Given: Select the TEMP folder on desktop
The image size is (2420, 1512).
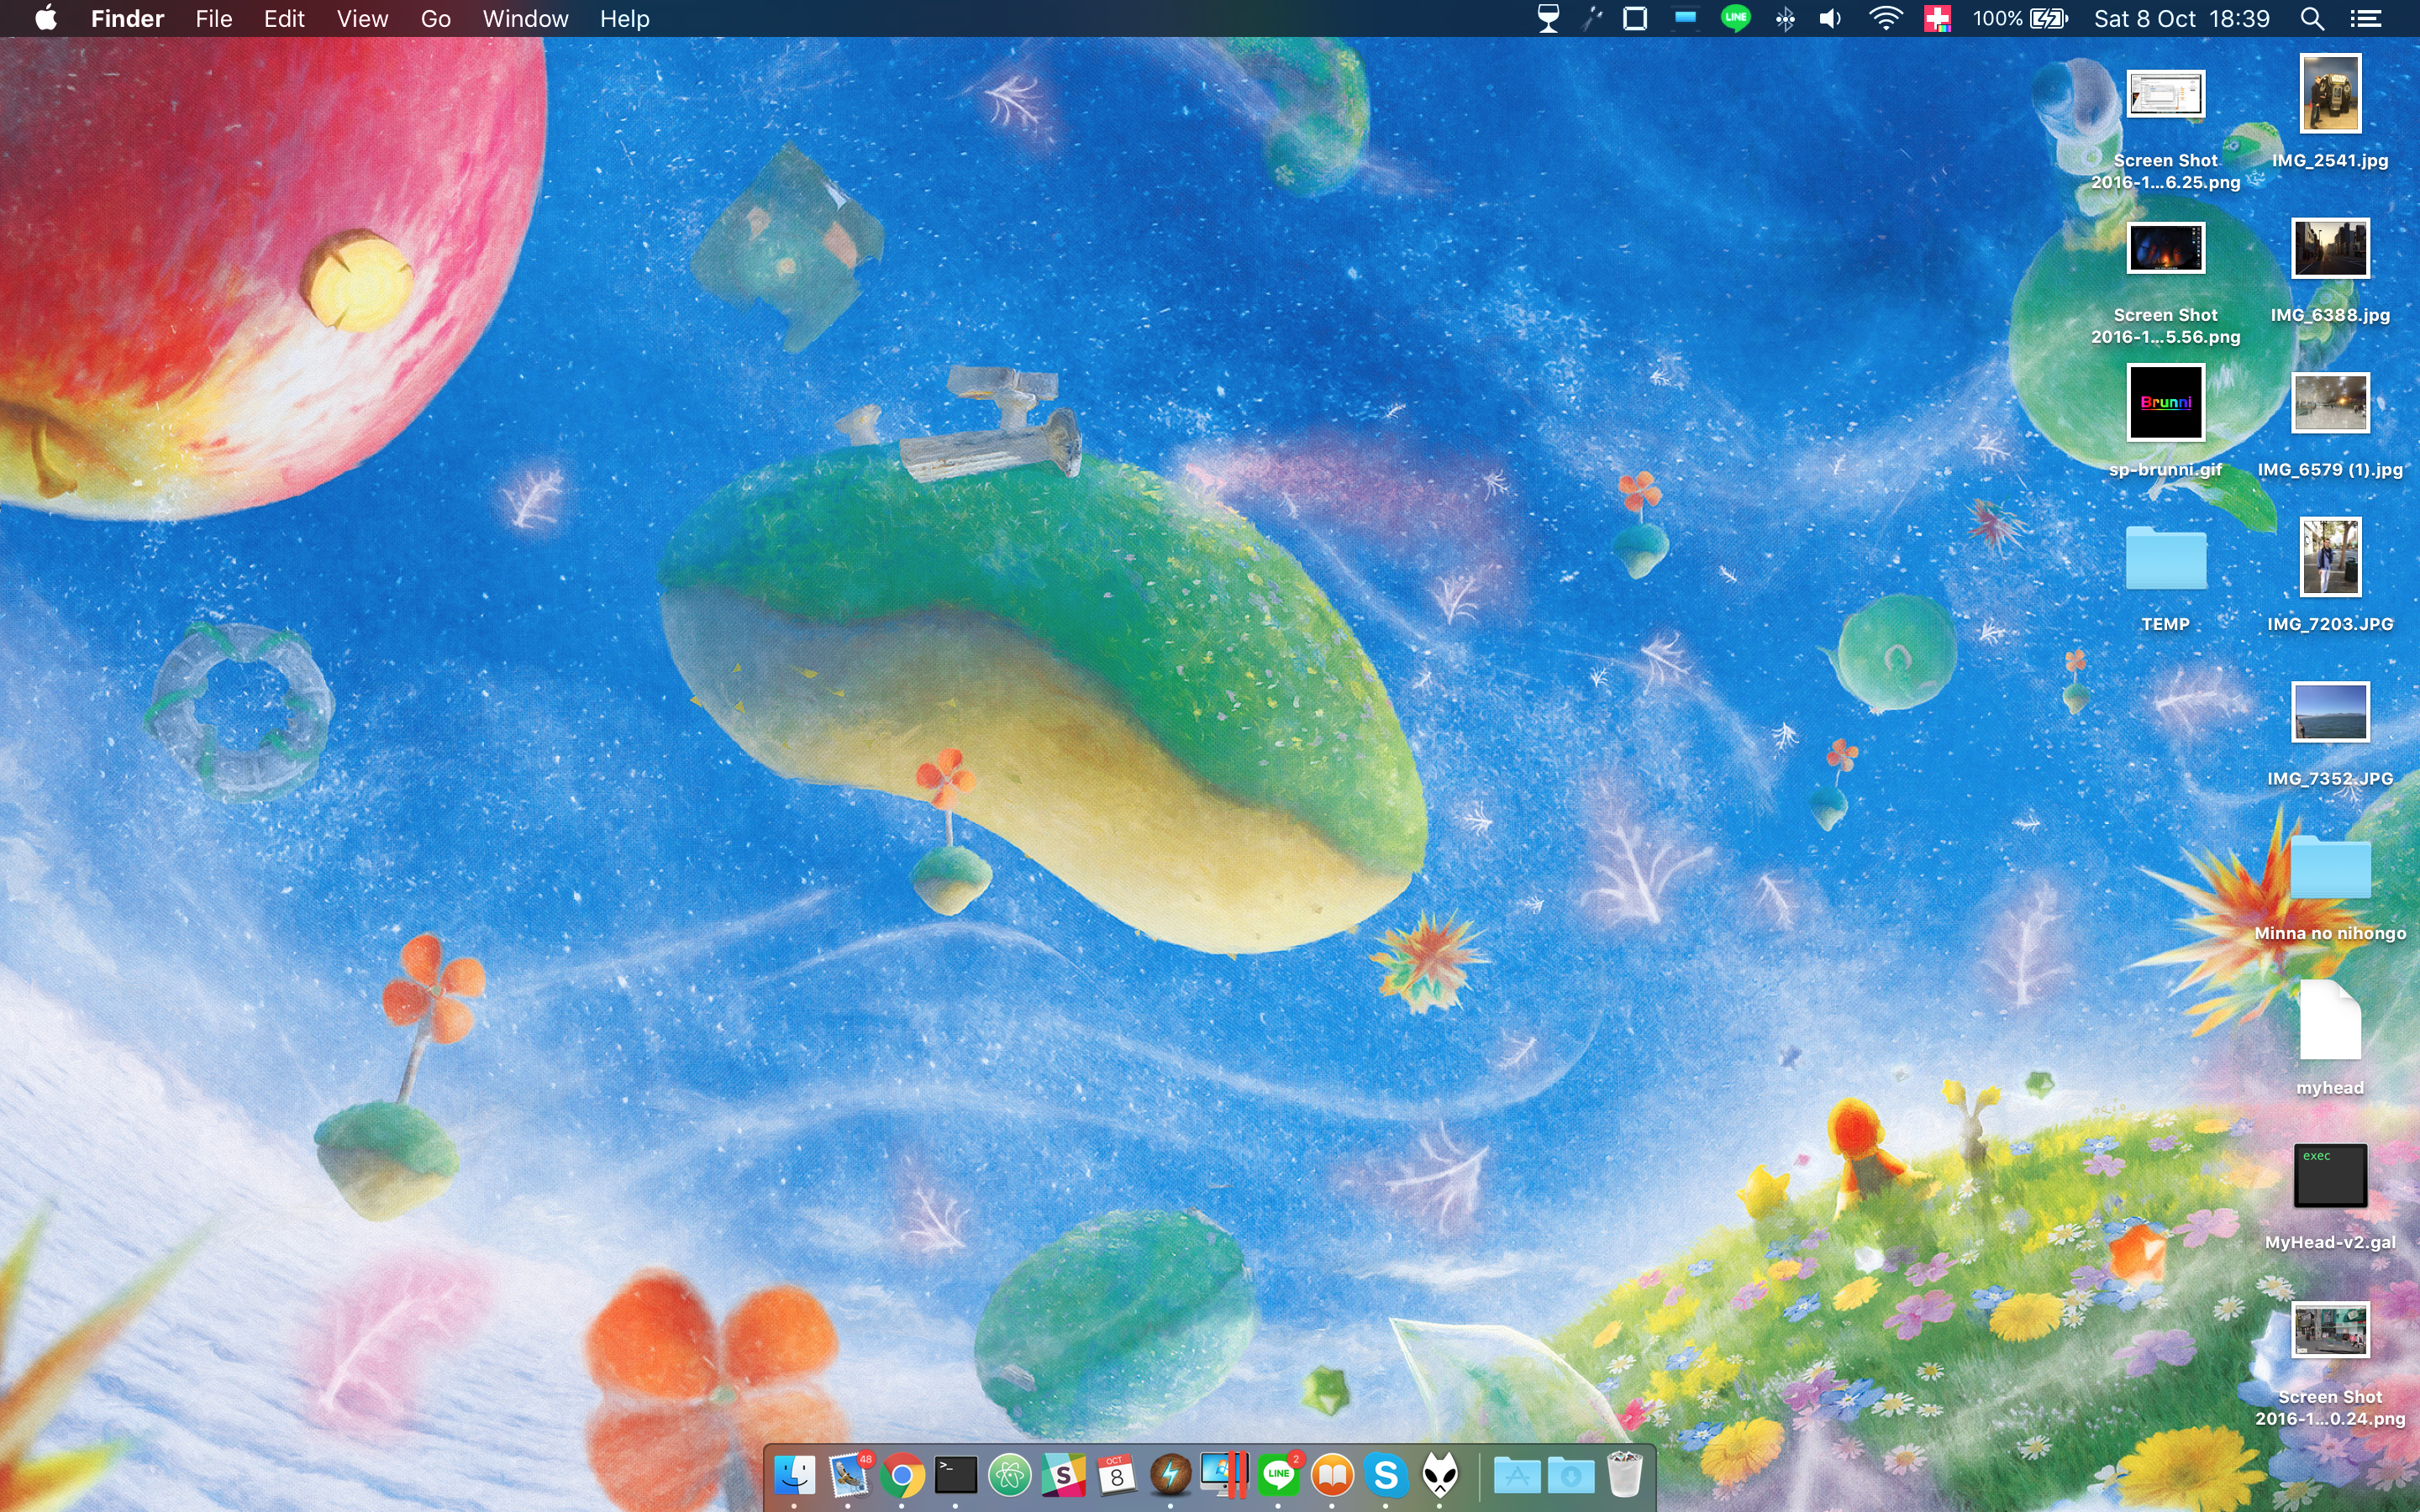Looking at the screenshot, I should [2165, 559].
